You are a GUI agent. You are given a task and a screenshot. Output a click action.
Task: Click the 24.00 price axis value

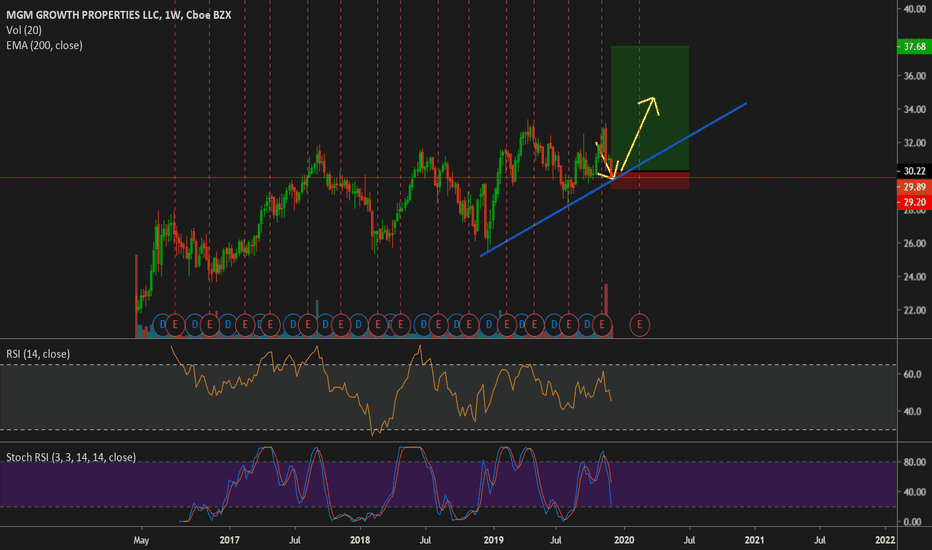[x=915, y=276]
